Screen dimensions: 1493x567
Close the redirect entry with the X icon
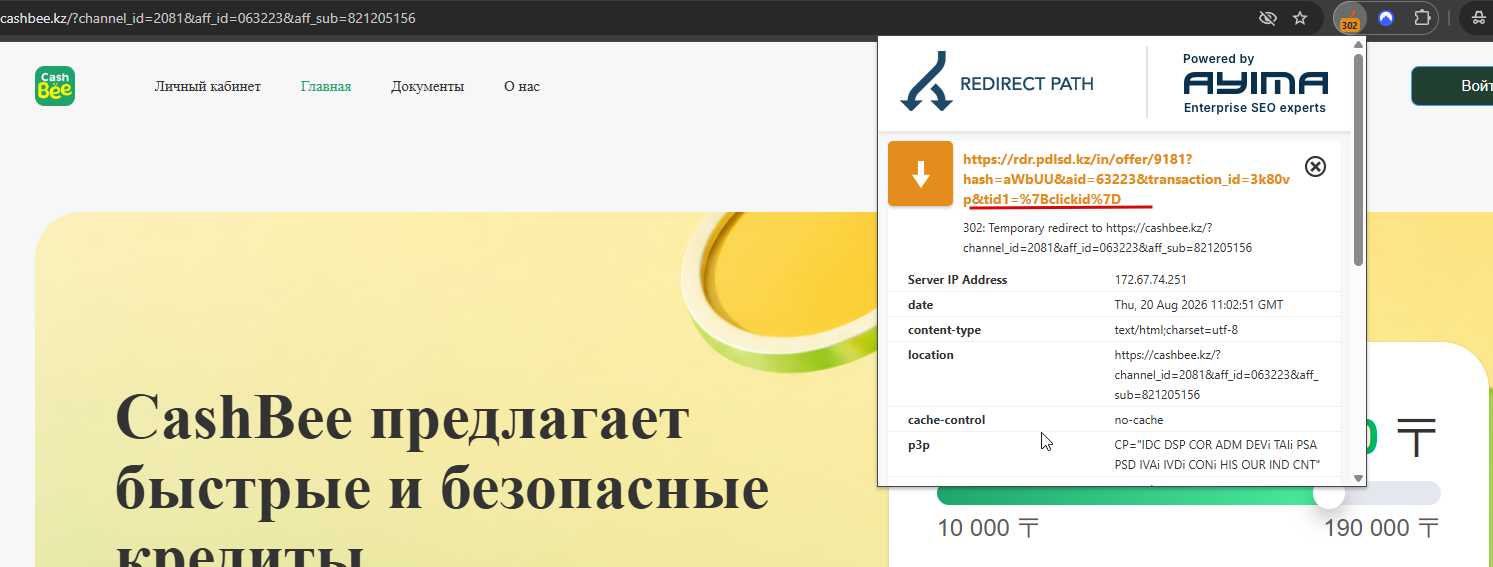1316,167
